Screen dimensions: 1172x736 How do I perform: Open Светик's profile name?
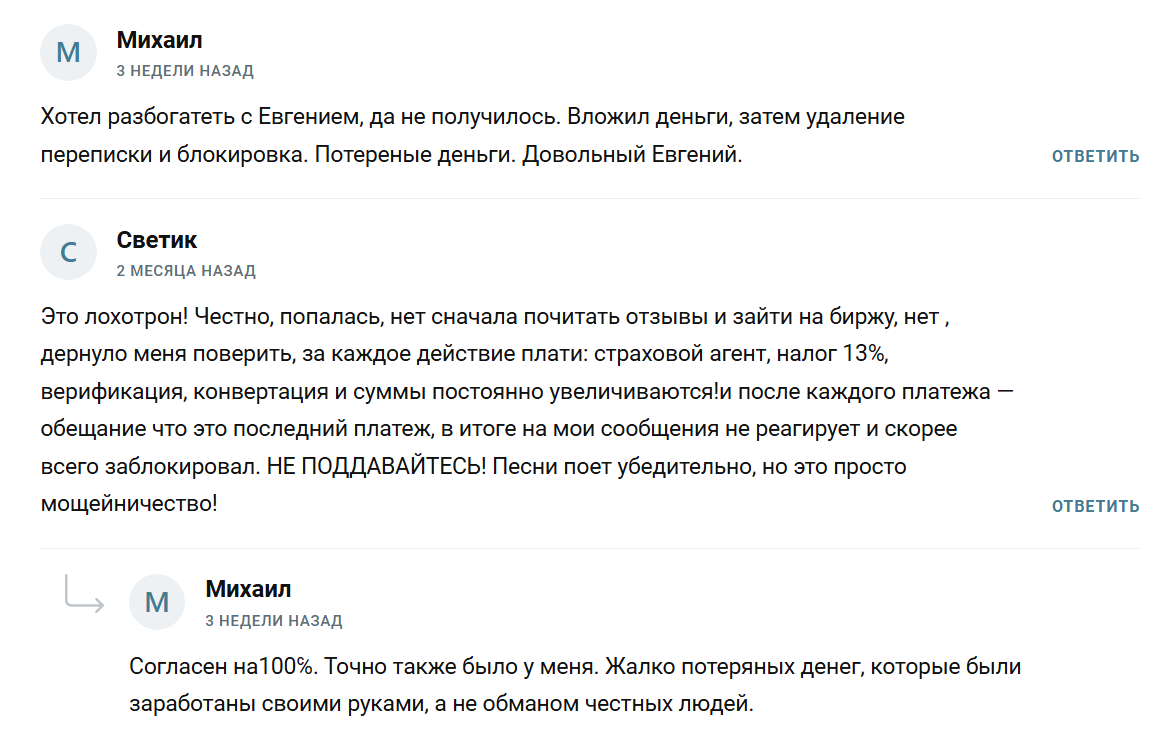pos(157,240)
